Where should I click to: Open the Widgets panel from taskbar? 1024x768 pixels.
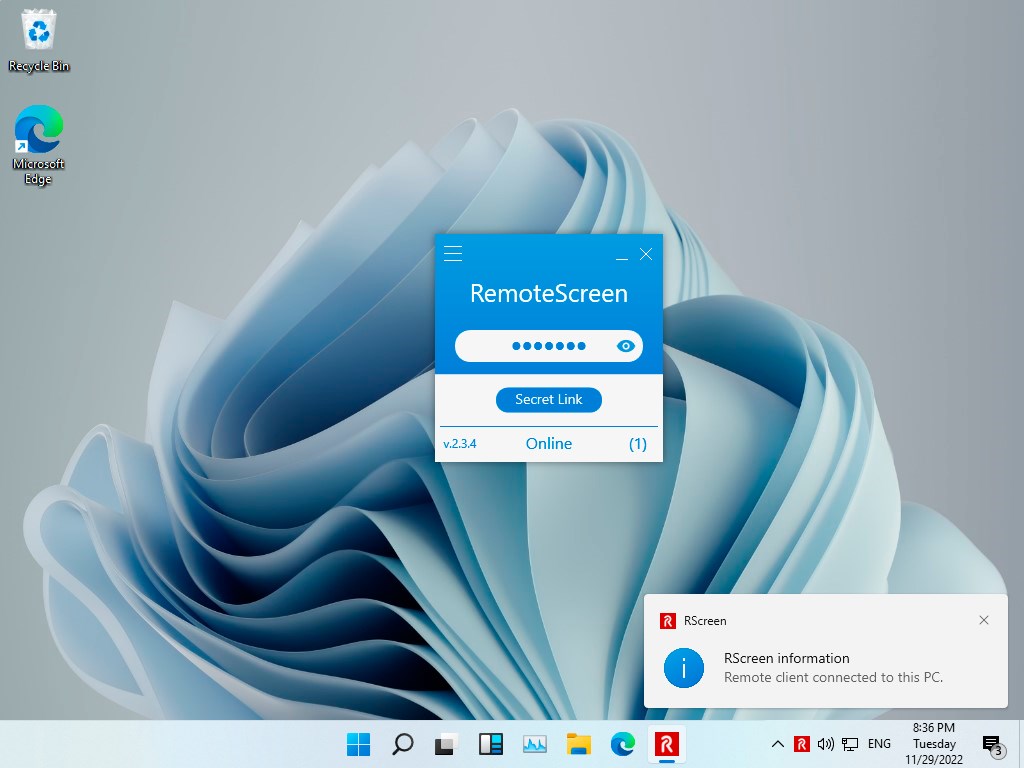click(490, 744)
